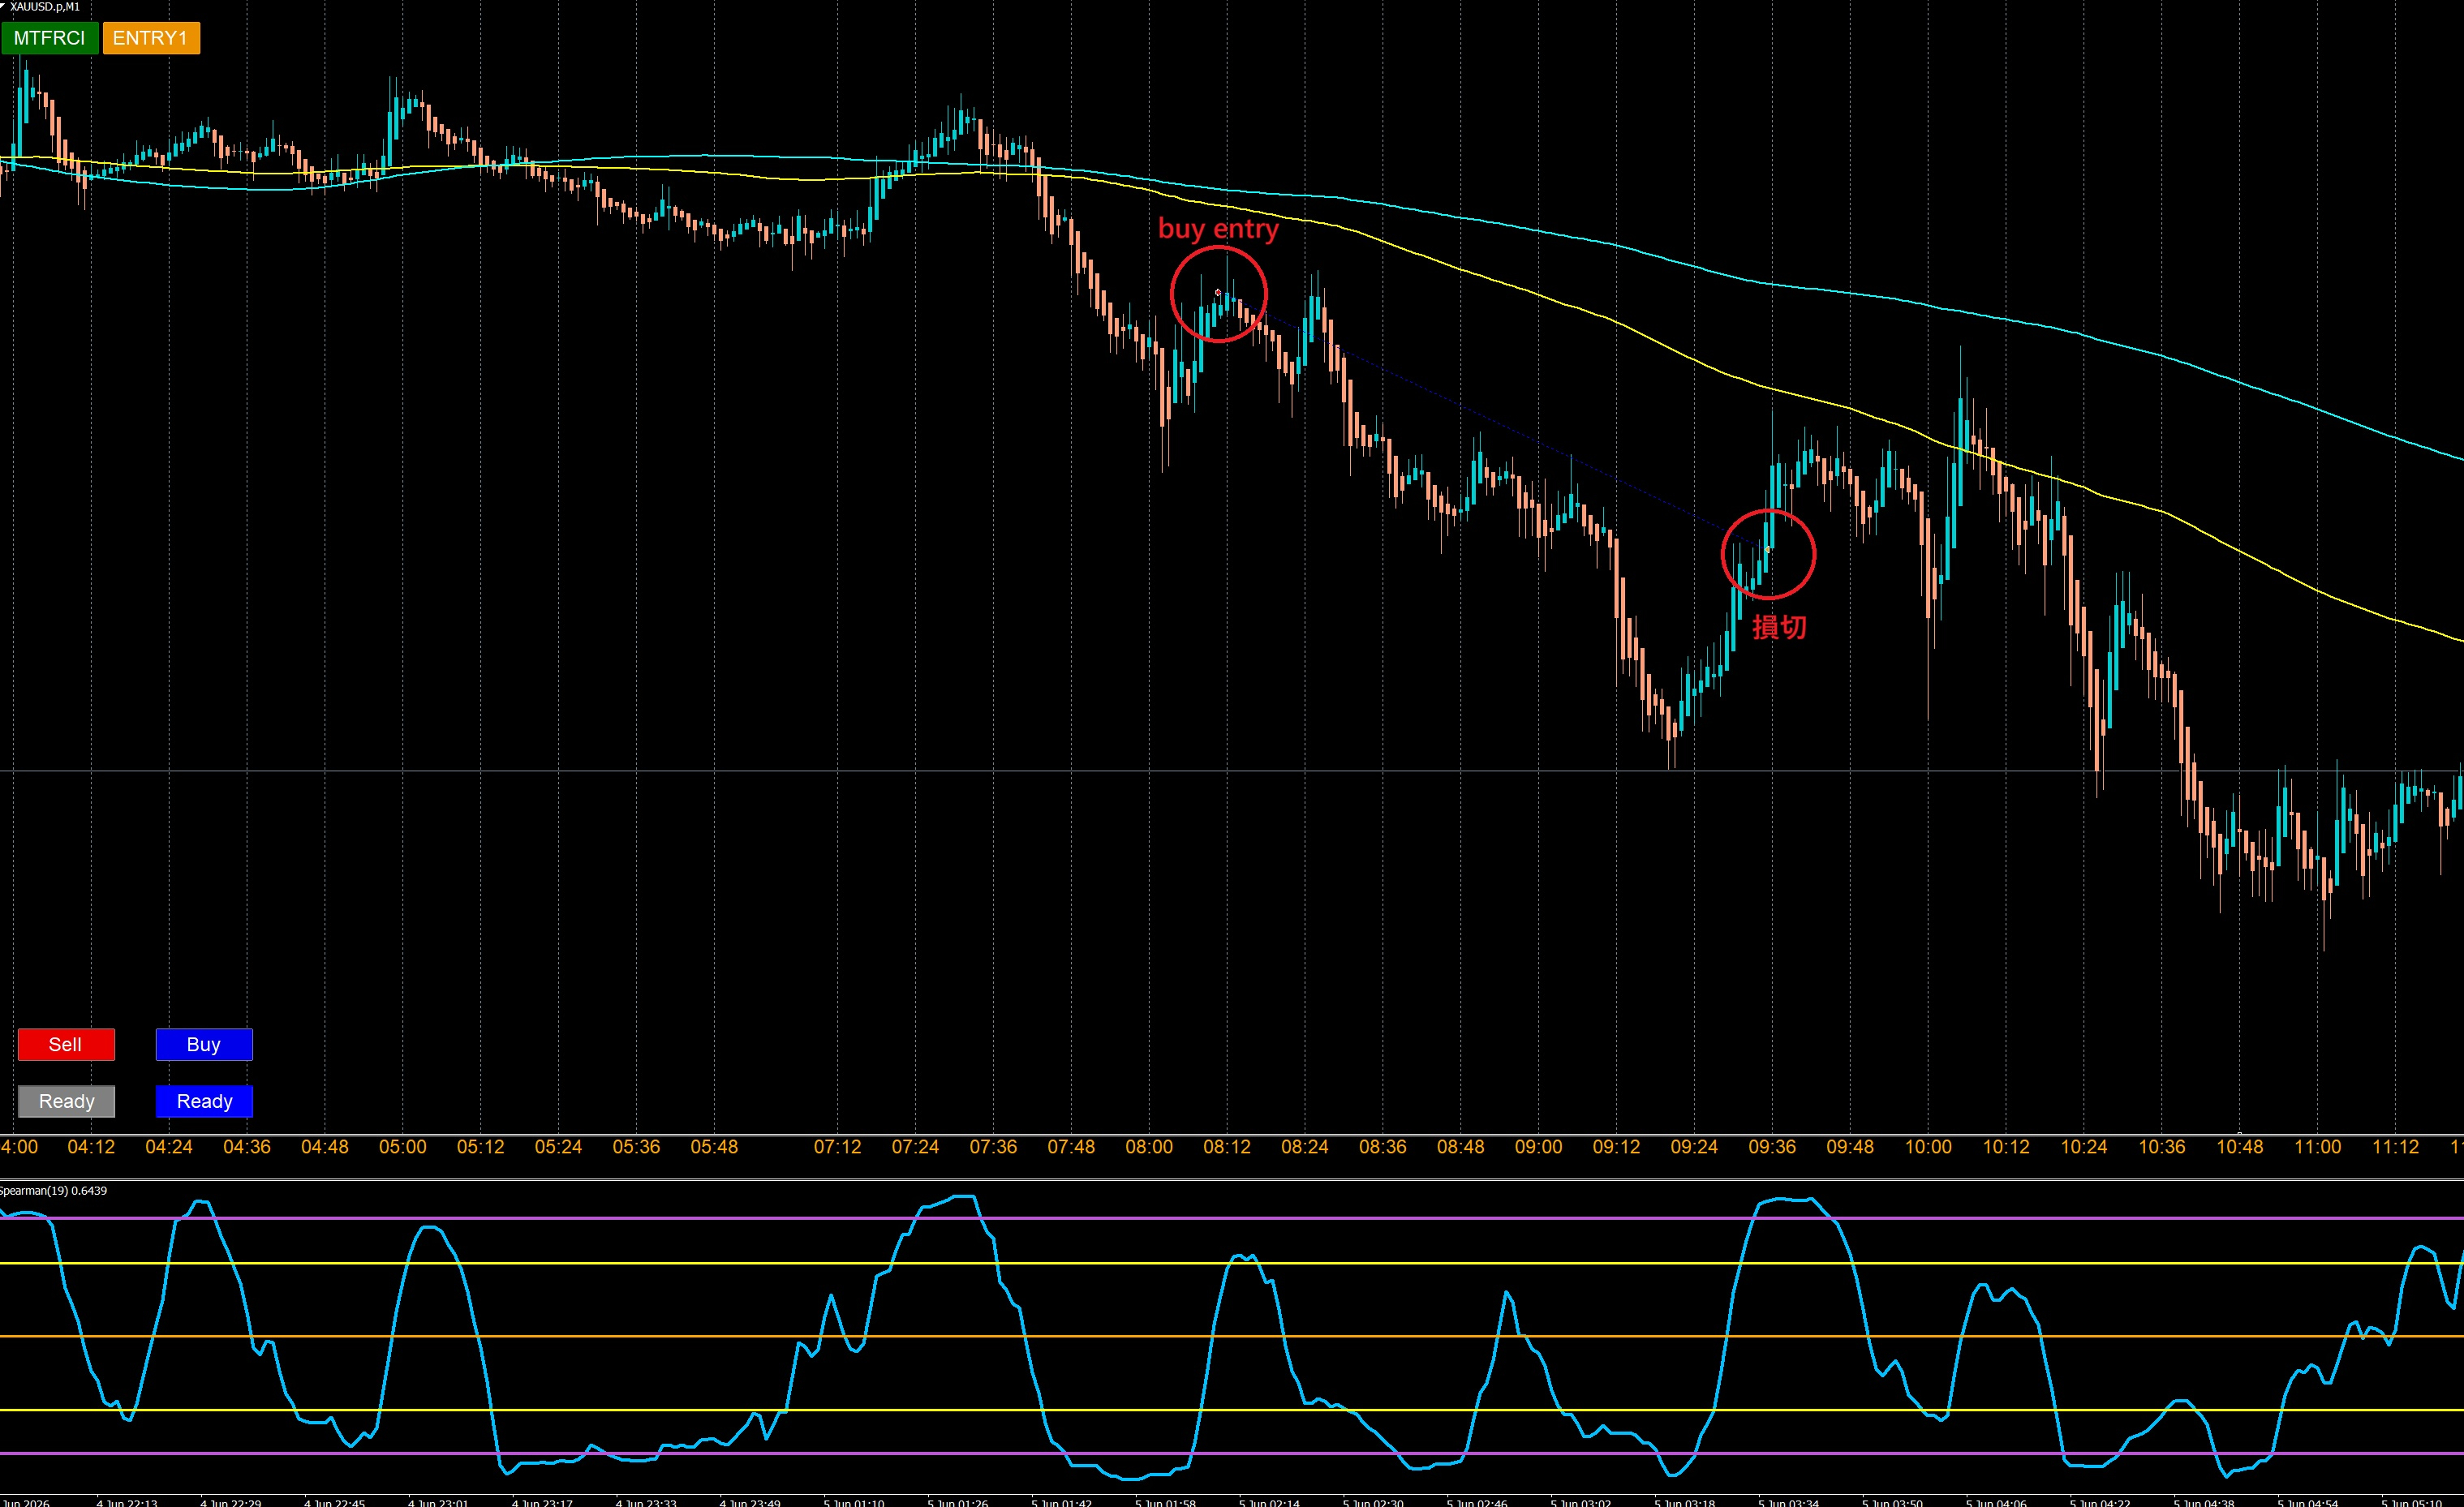Click the 08:24 time axis label
This screenshot has width=2464, height=1507.
pyautogui.click(x=1305, y=1147)
